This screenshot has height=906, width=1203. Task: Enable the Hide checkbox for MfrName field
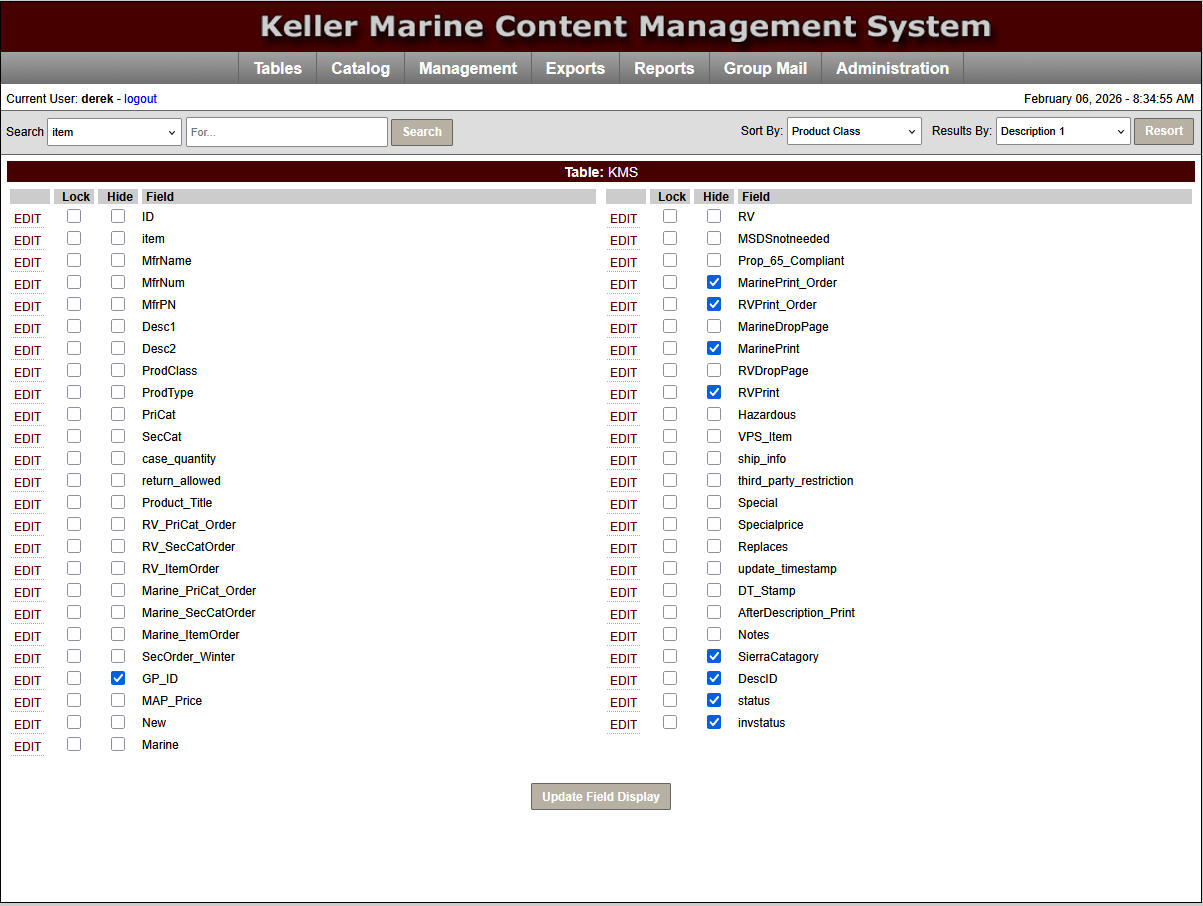[117, 261]
